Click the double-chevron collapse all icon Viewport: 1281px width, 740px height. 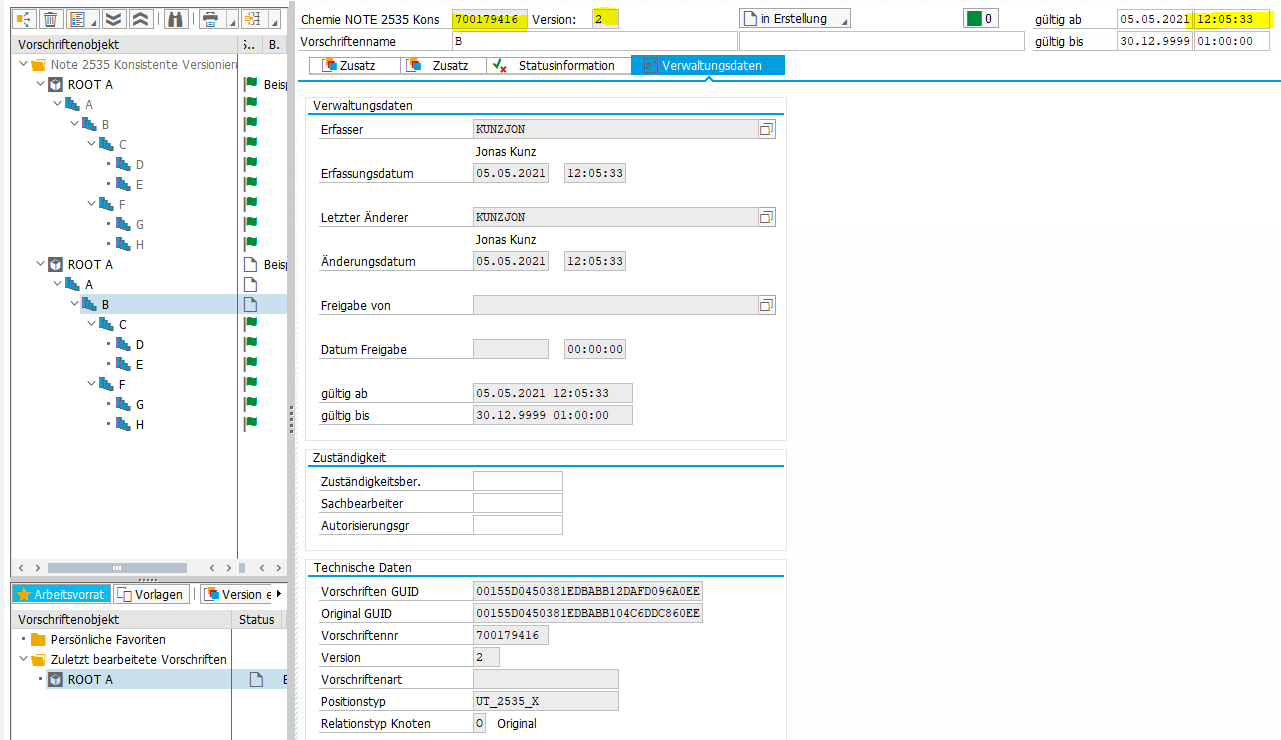tap(141, 19)
